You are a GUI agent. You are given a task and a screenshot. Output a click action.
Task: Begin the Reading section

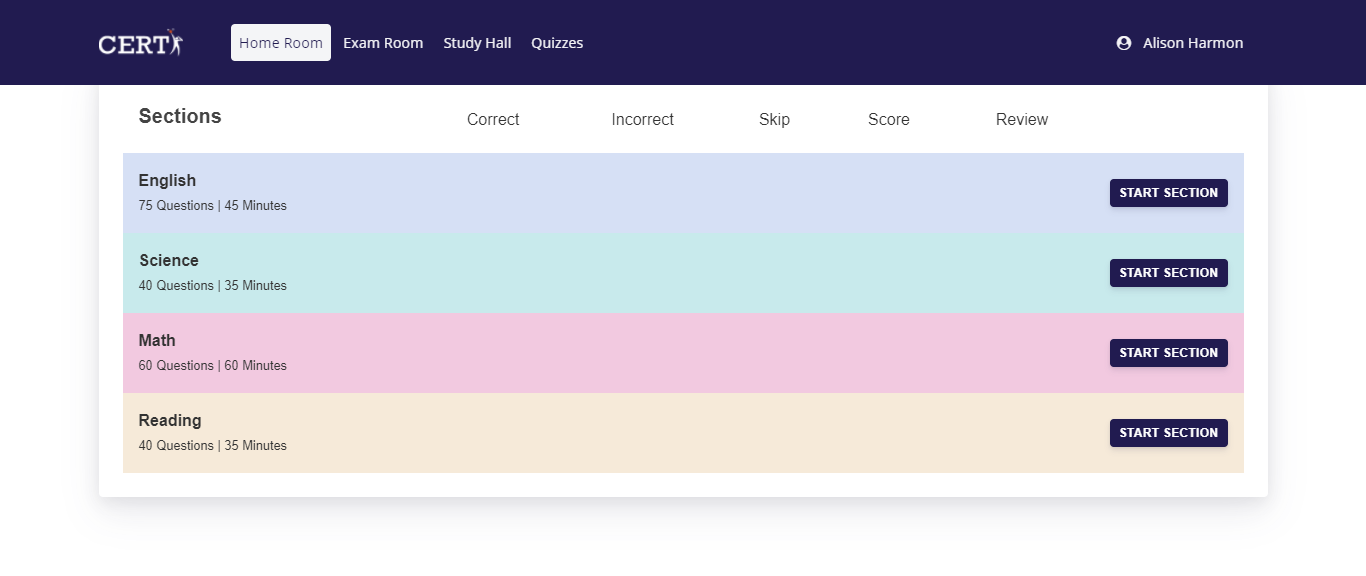tap(1168, 433)
